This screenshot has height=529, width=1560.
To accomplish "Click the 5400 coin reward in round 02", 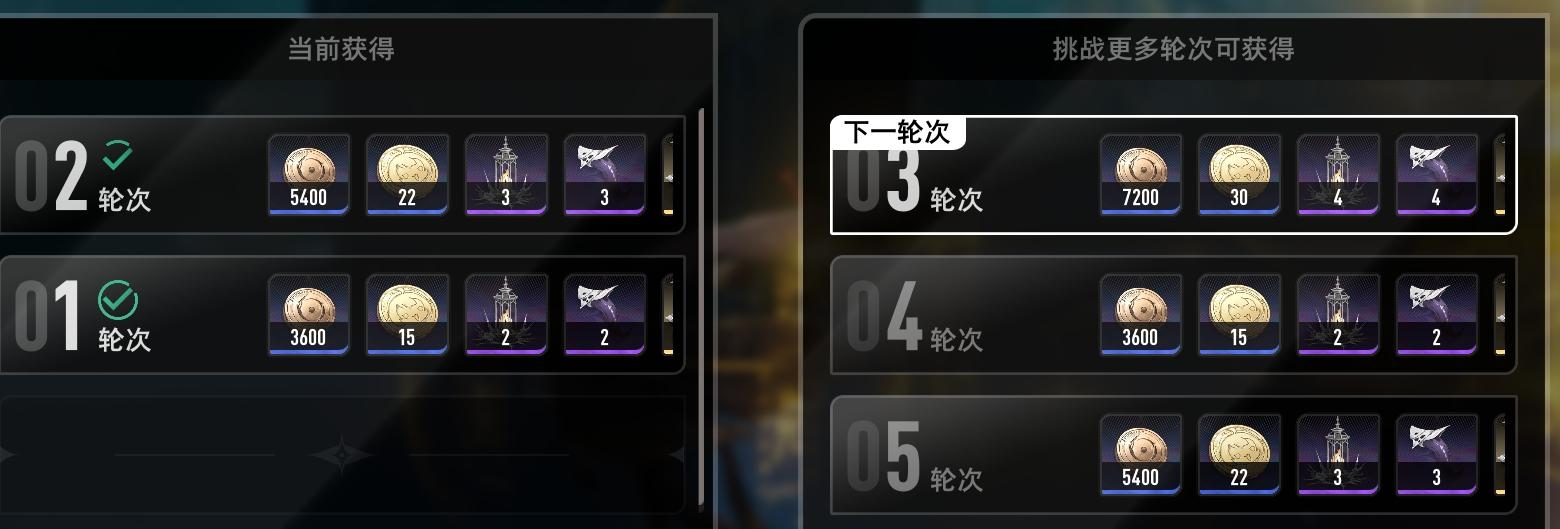I will coord(308,175).
